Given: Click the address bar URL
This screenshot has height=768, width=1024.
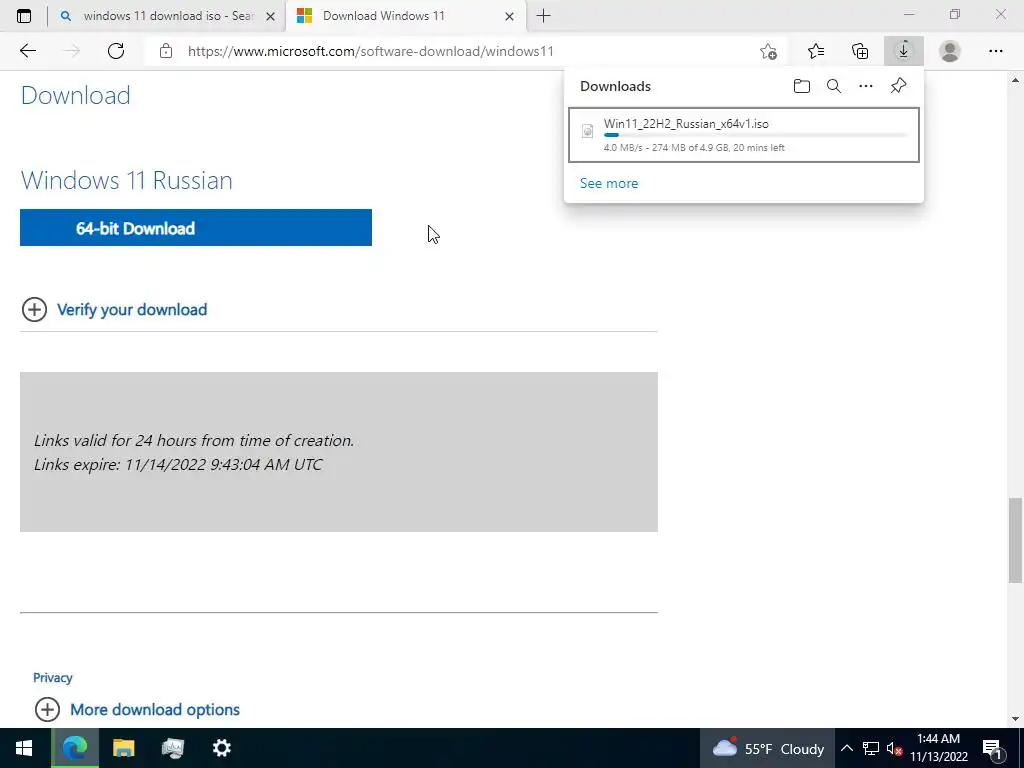Looking at the screenshot, I should 370,51.
